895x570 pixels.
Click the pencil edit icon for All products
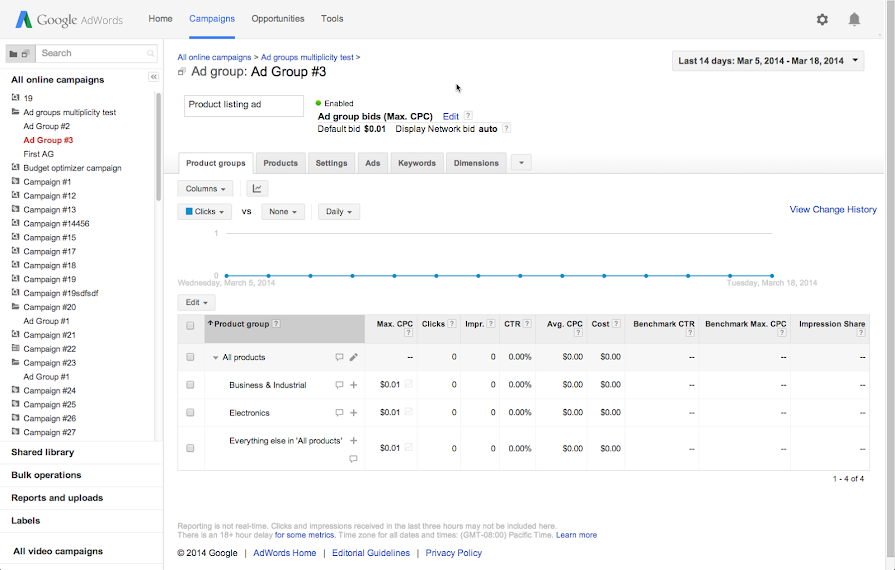tap(353, 357)
